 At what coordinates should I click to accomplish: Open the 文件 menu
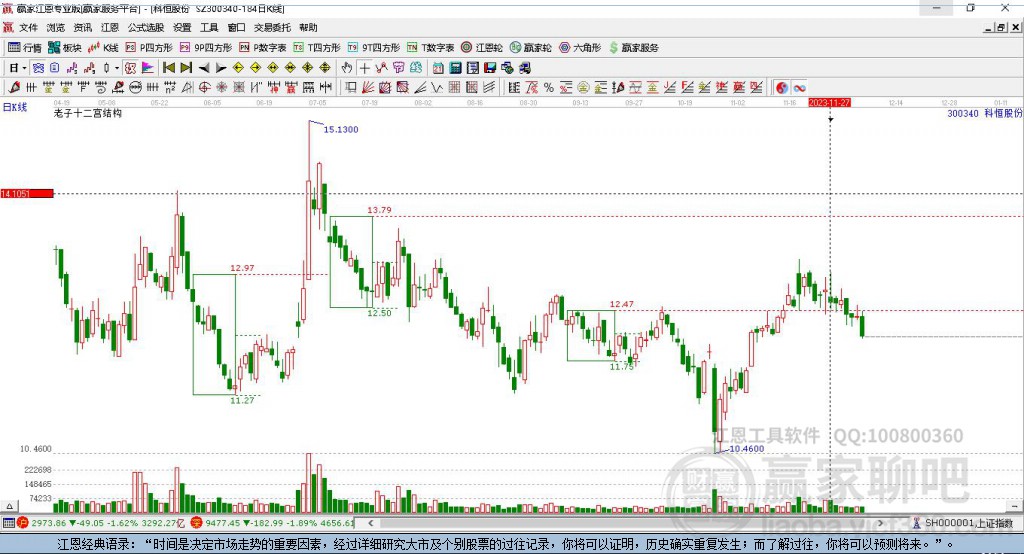28,27
